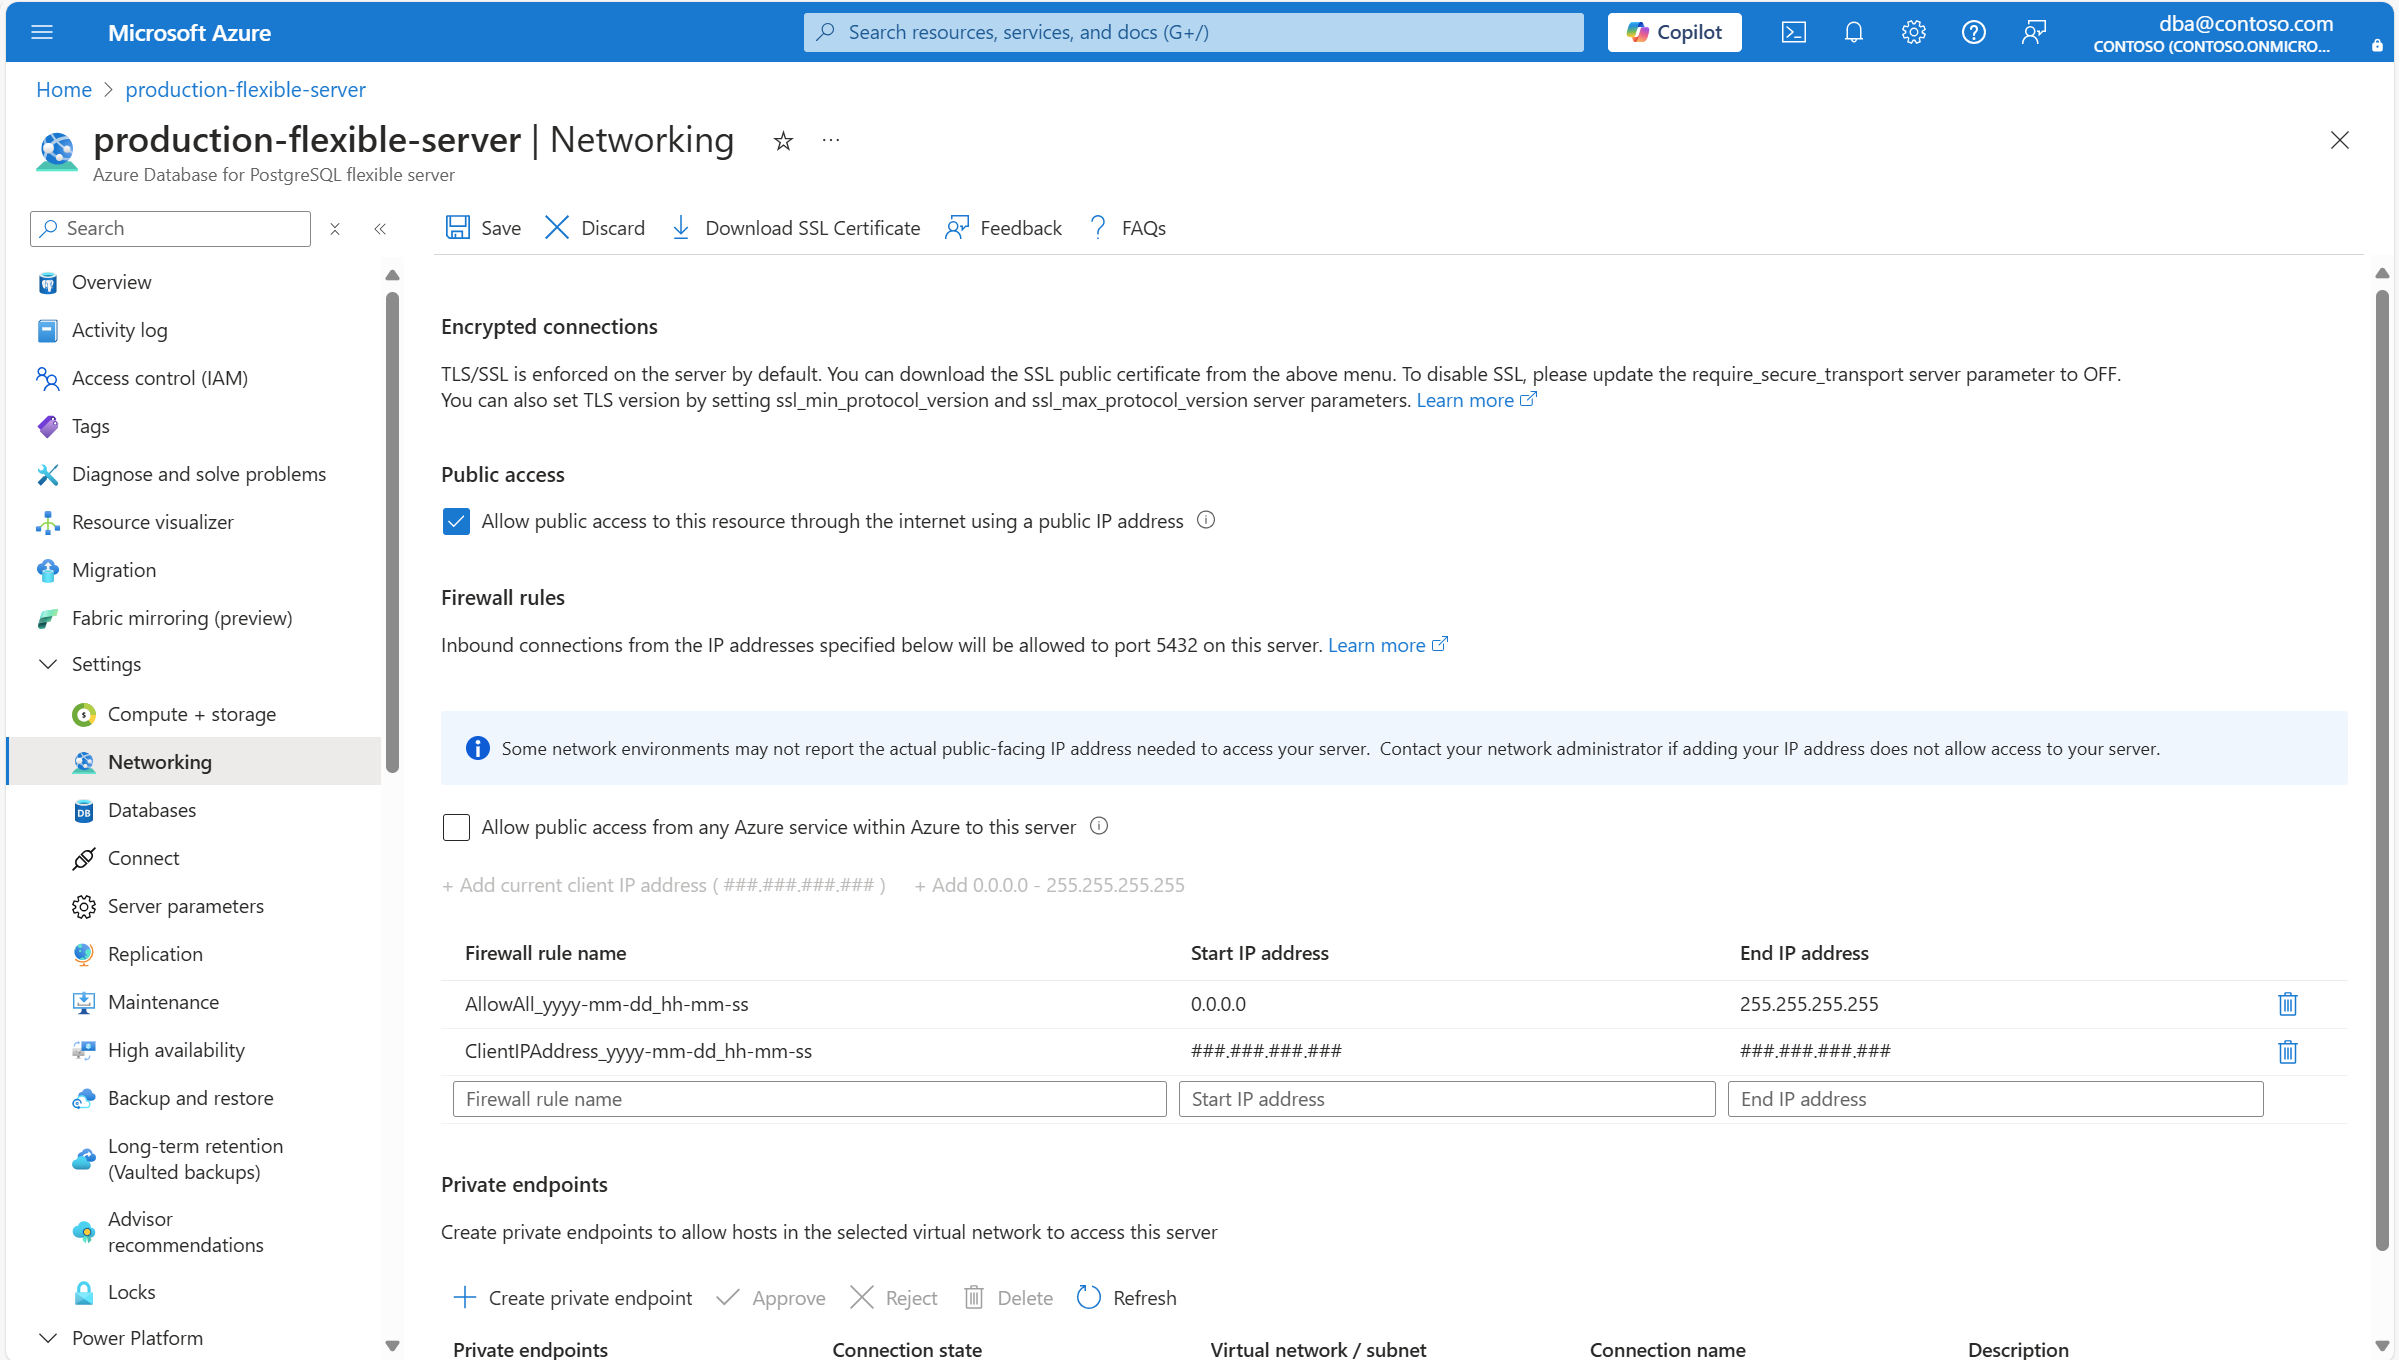Viewport: 2399px width, 1360px height.
Task: Uncheck allow public access through internet
Action: pos(456,521)
